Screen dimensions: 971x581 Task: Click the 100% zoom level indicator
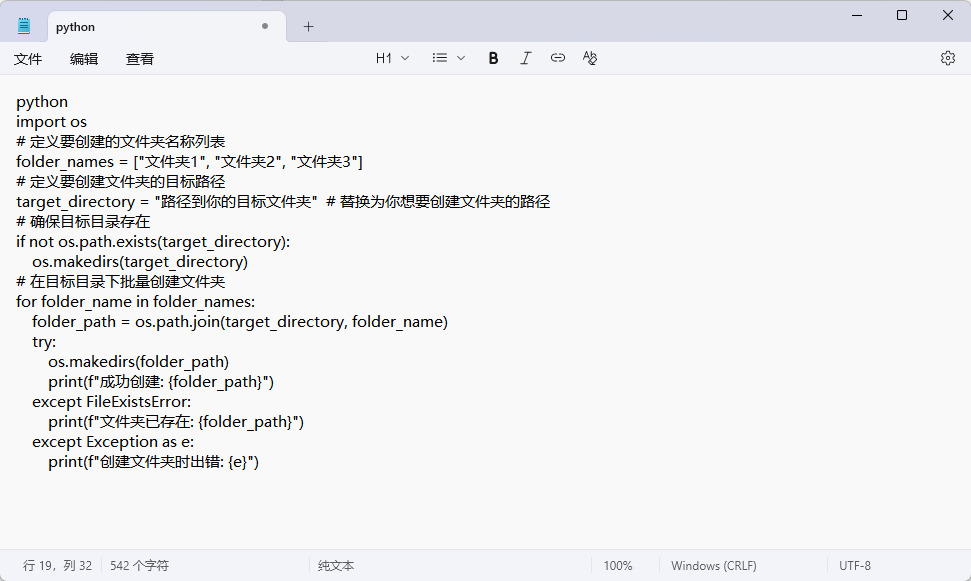click(617, 566)
